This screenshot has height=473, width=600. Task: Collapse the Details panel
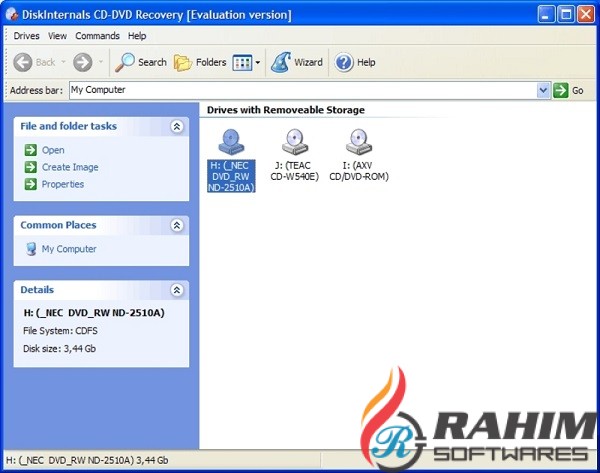tap(177, 290)
